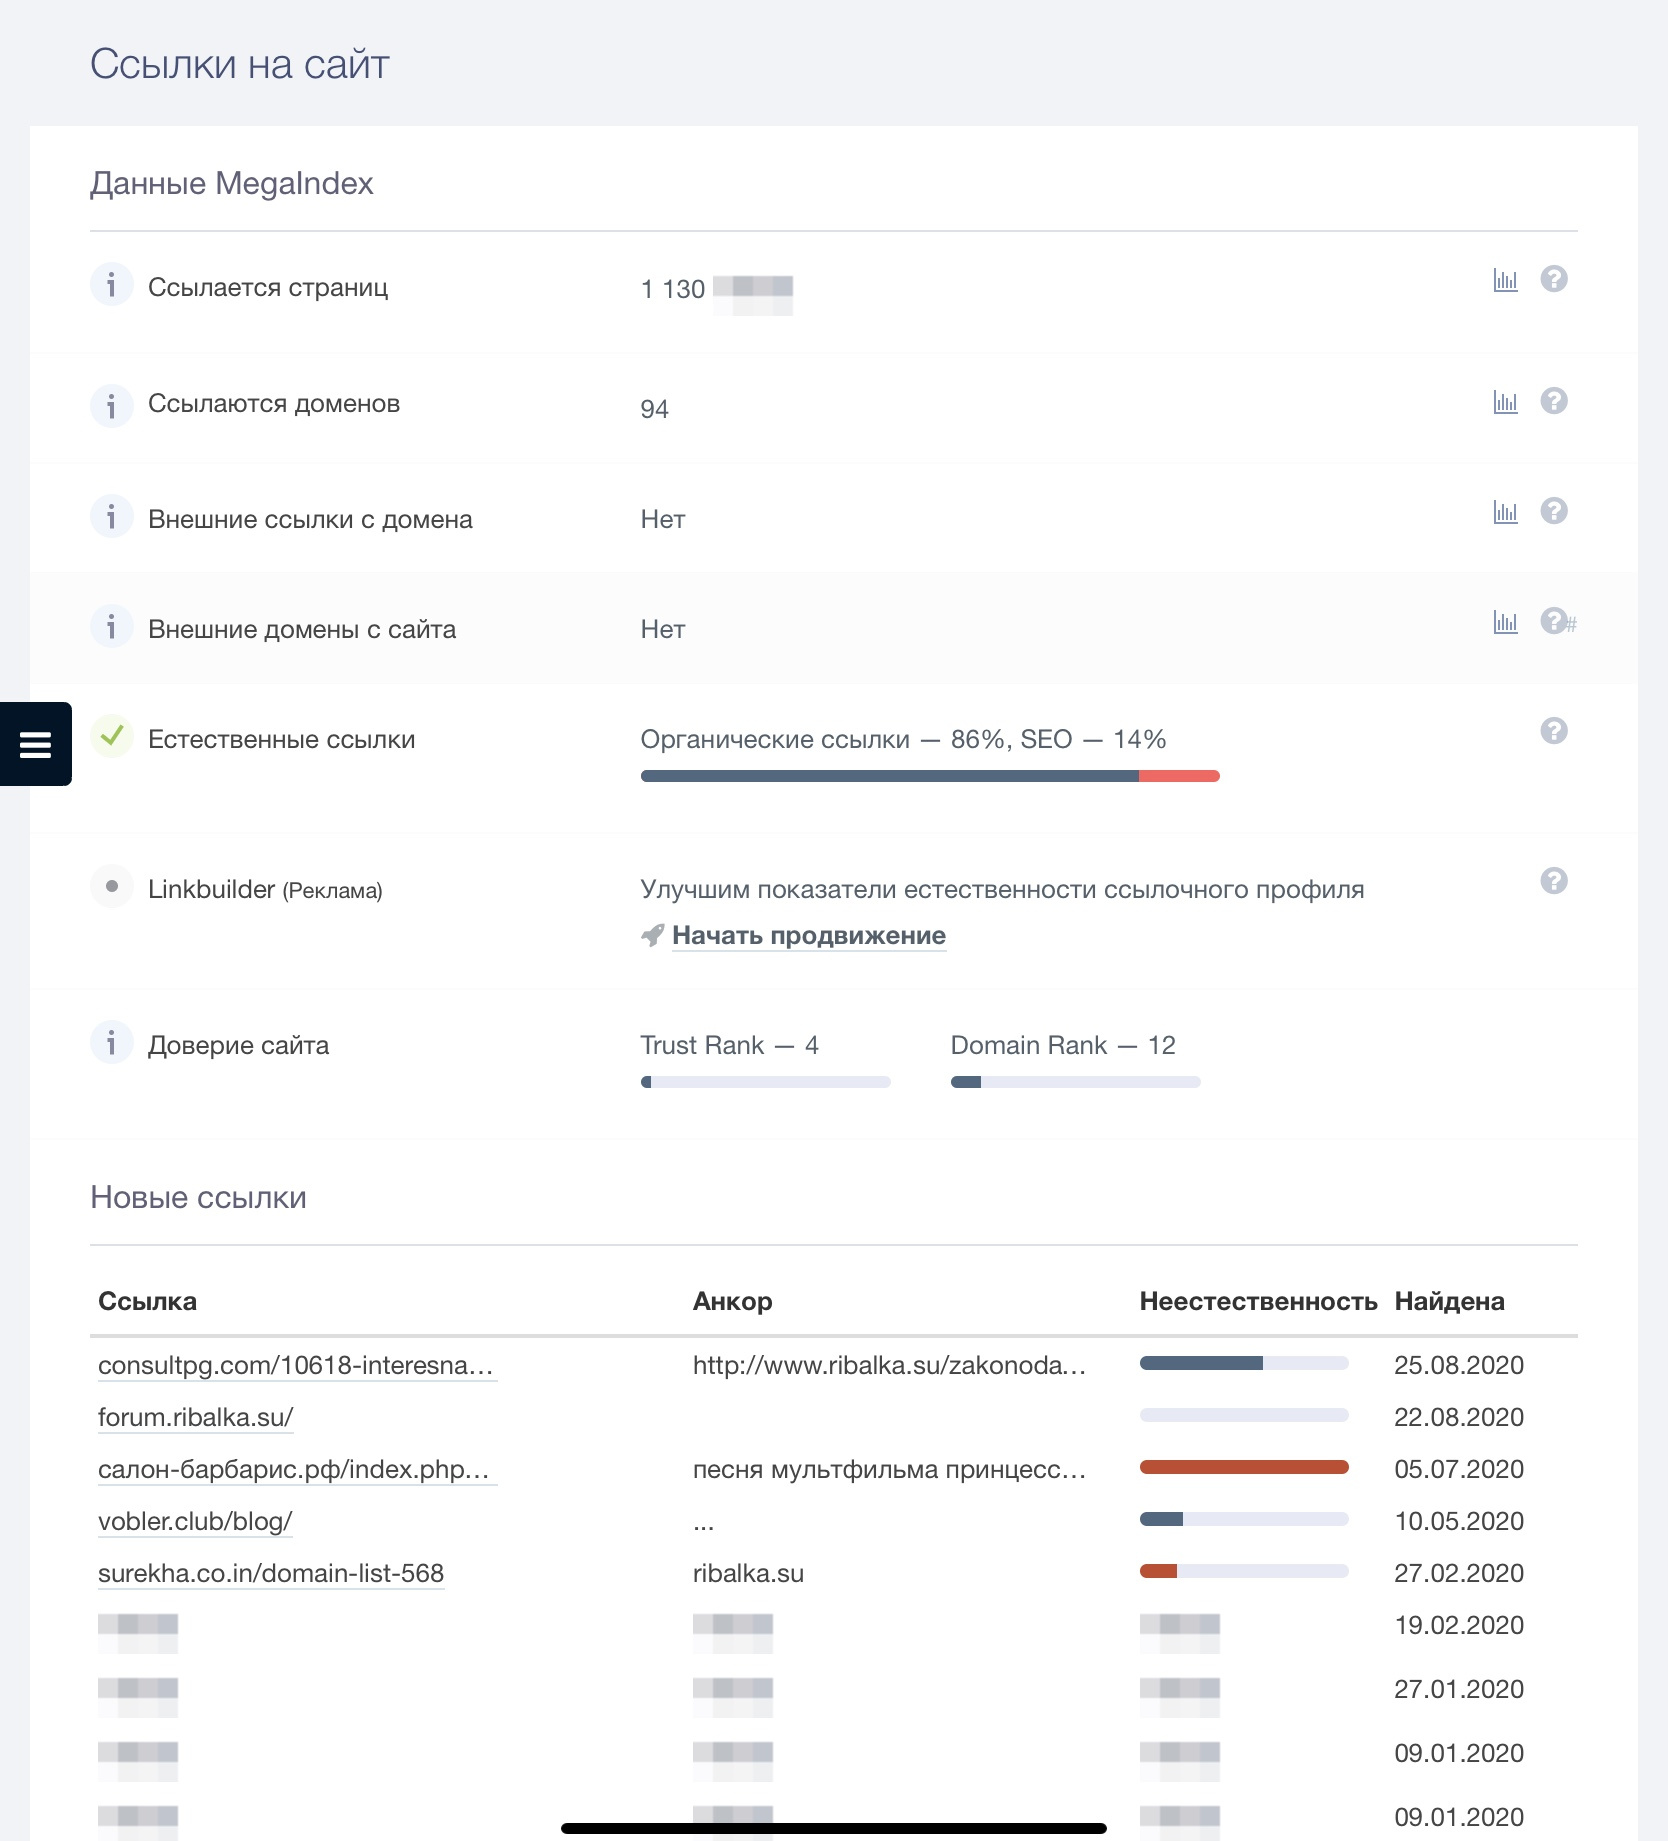The height and width of the screenshot is (1841, 1668).
Task: Click empty unnaturalness bar for forum.ribalka.su
Action: coord(1244,1415)
